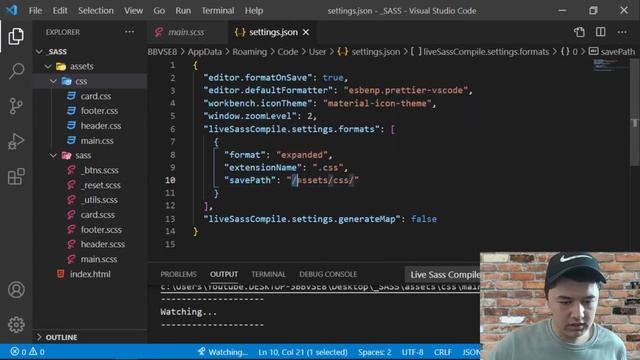The width and height of the screenshot is (640, 360).
Task: Open the Extensions view
Action: (16, 176)
